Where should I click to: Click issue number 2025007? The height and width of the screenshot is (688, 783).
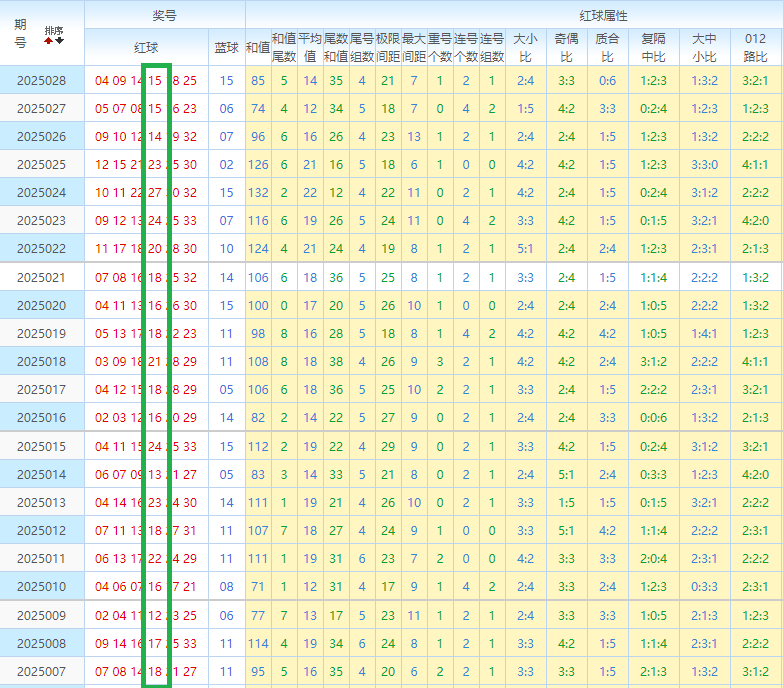(41, 671)
